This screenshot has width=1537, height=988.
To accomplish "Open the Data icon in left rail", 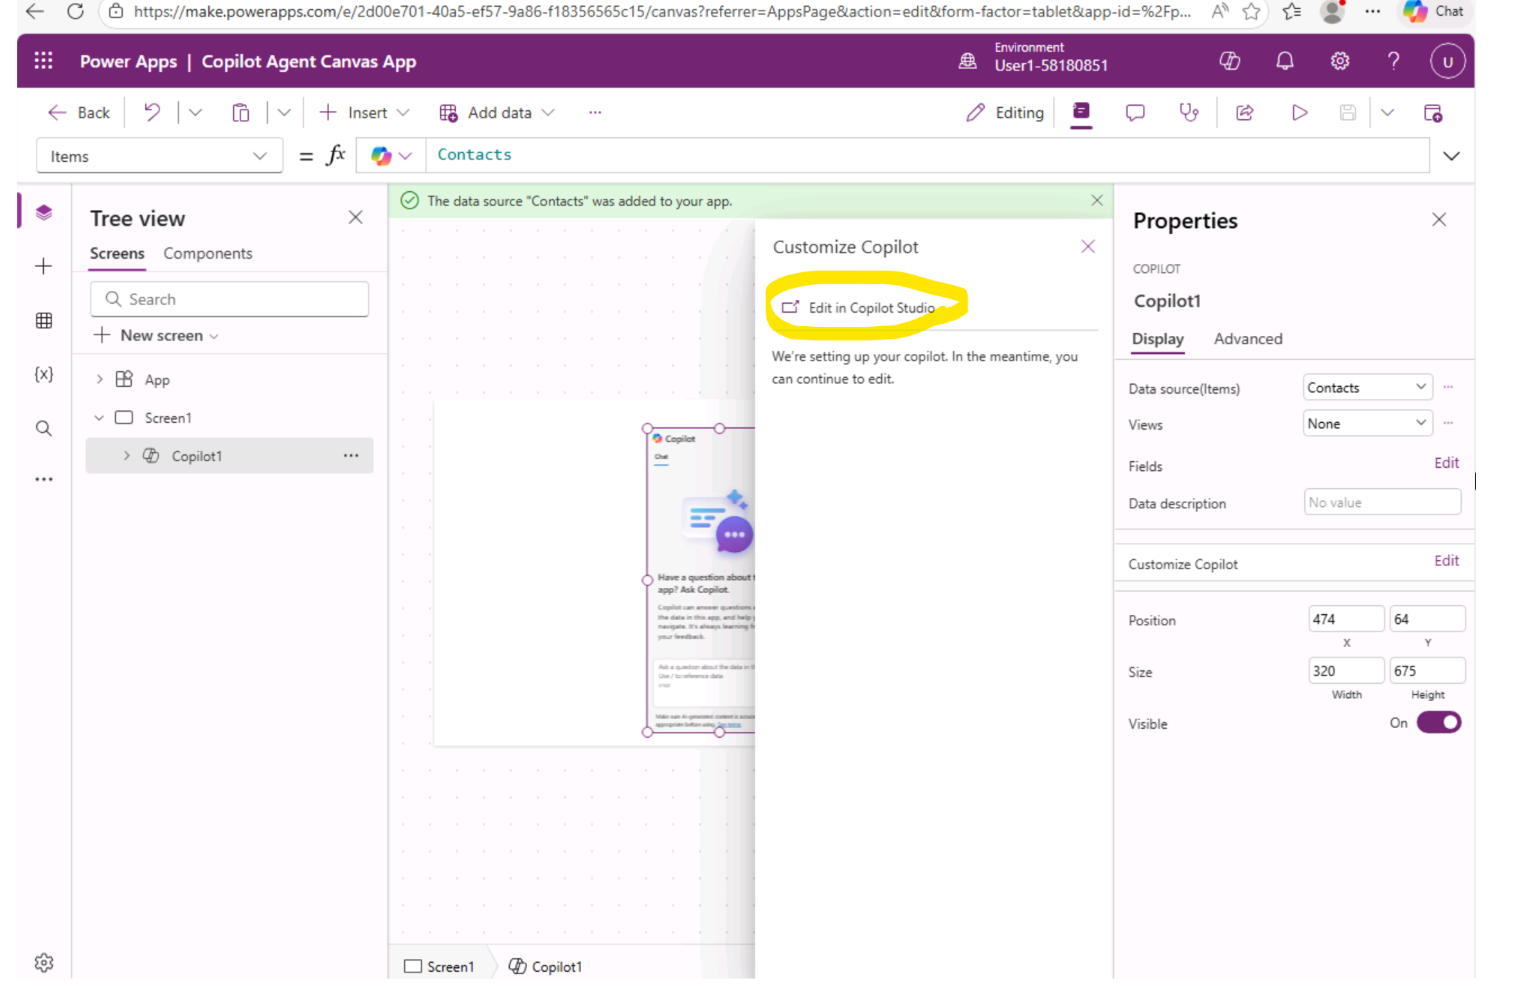I will tap(44, 321).
